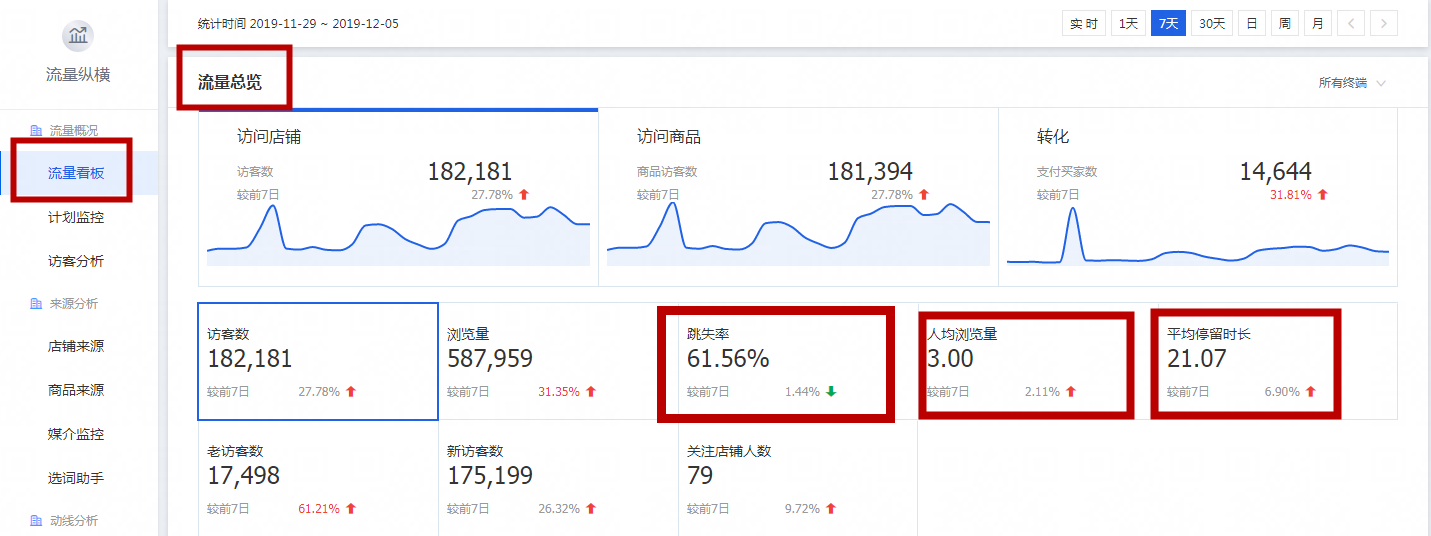
Task: Select the 访客数 metric tile
Action: point(318,361)
